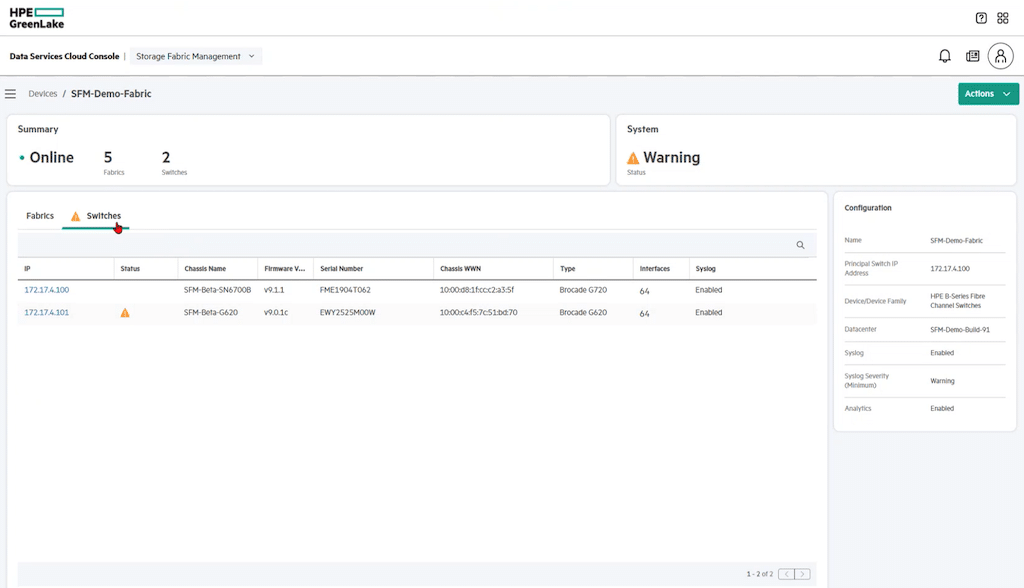Viewport: 1024px width, 588px height.
Task: Click firmware version v9.1.1
Action: [274, 290]
